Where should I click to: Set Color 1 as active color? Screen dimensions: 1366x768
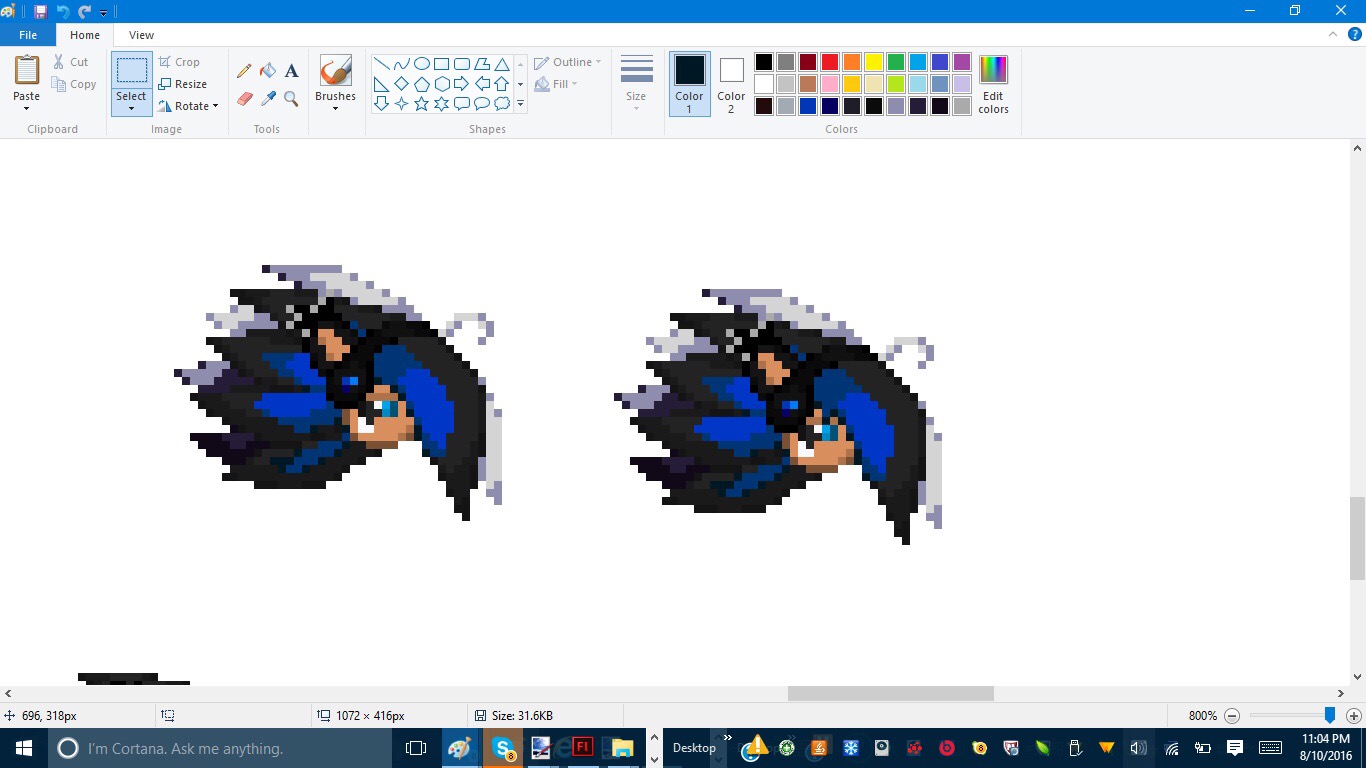click(x=689, y=83)
